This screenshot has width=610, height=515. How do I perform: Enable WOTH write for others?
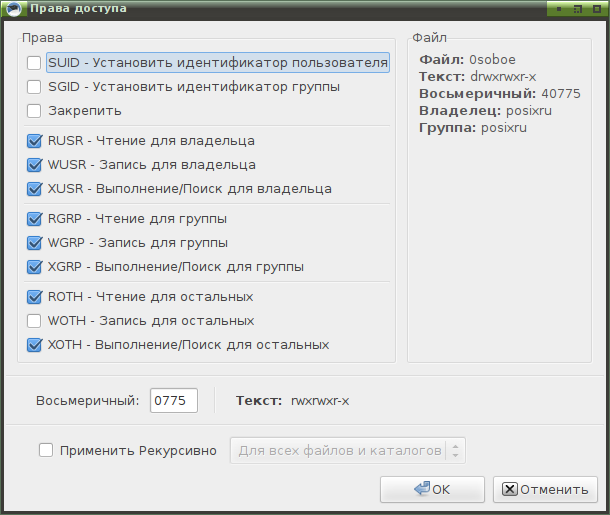(x=34, y=321)
